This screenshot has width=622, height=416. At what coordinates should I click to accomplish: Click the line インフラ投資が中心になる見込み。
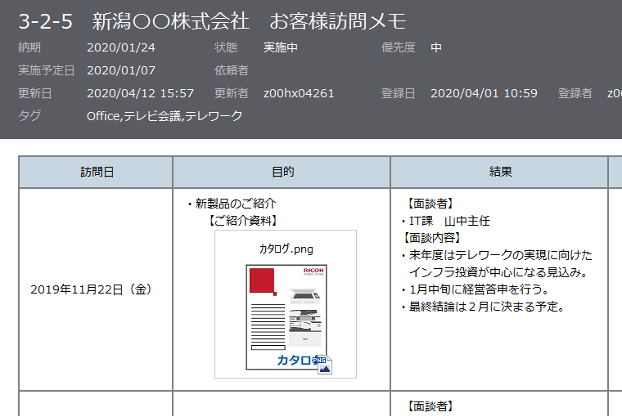pyautogui.click(x=499, y=272)
